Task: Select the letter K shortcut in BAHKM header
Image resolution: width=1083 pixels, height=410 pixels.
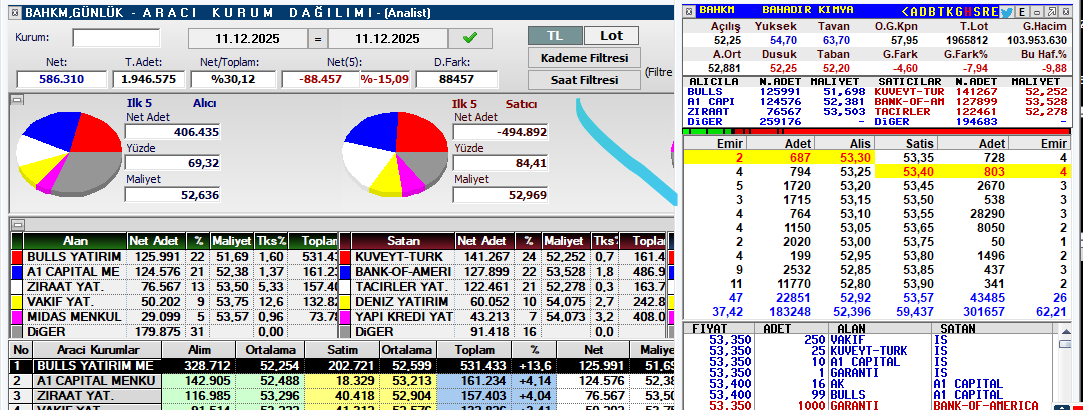Action: click(x=950, y=12)
